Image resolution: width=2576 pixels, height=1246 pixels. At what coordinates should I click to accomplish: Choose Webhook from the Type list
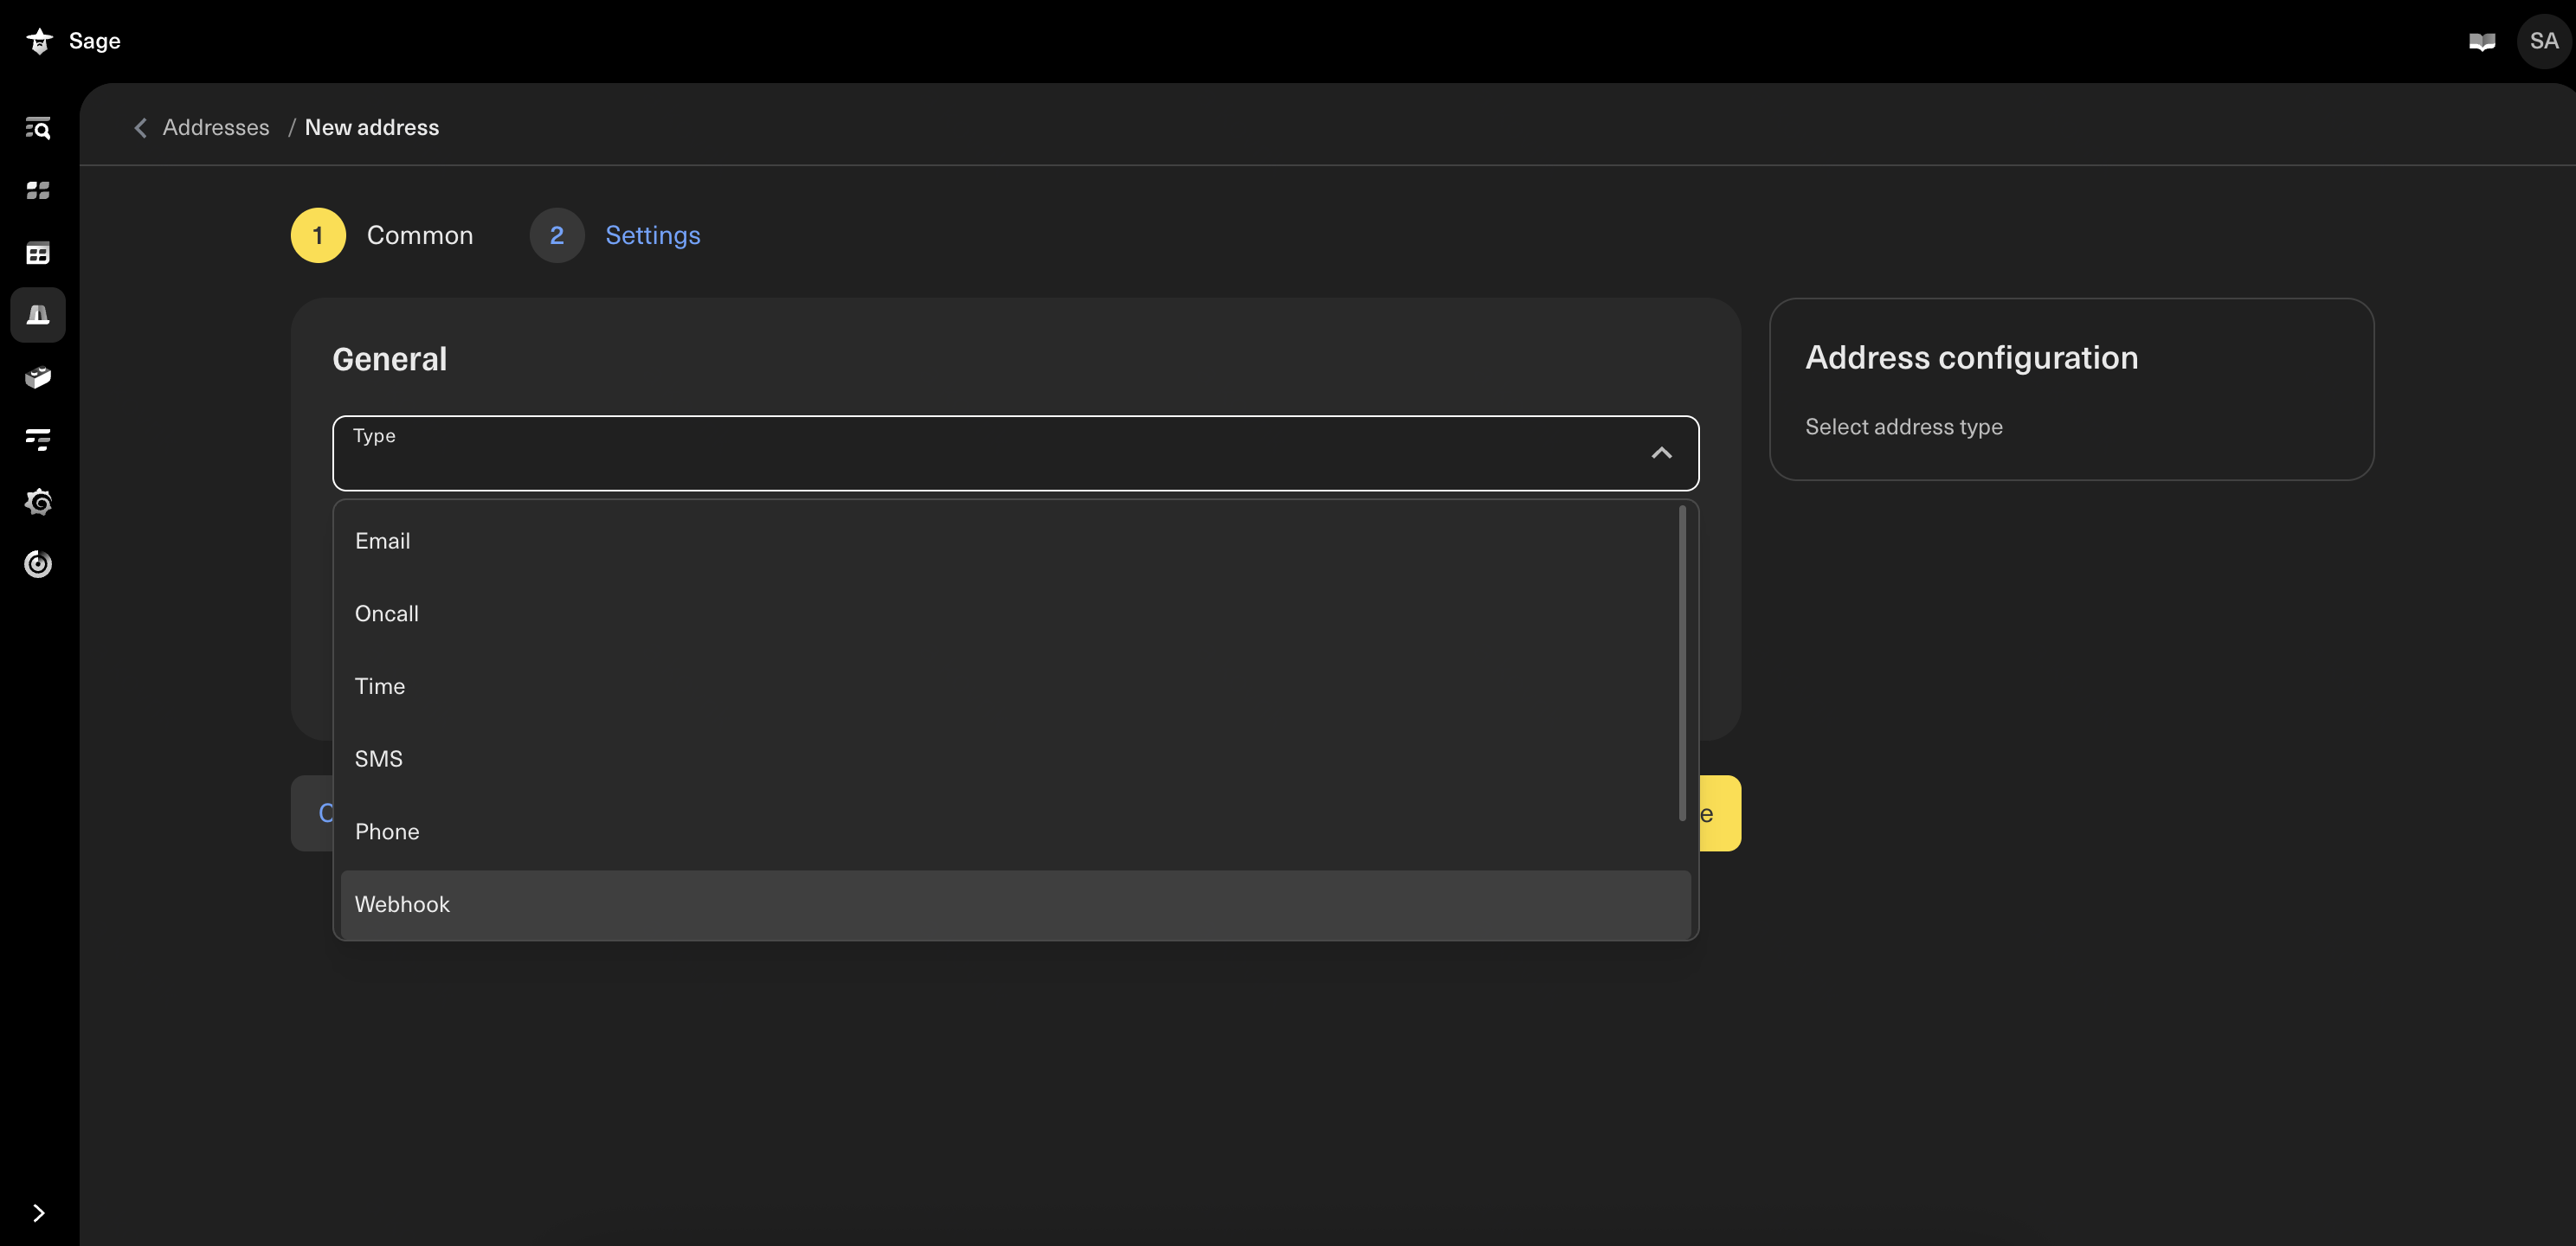coord(1015,905)
